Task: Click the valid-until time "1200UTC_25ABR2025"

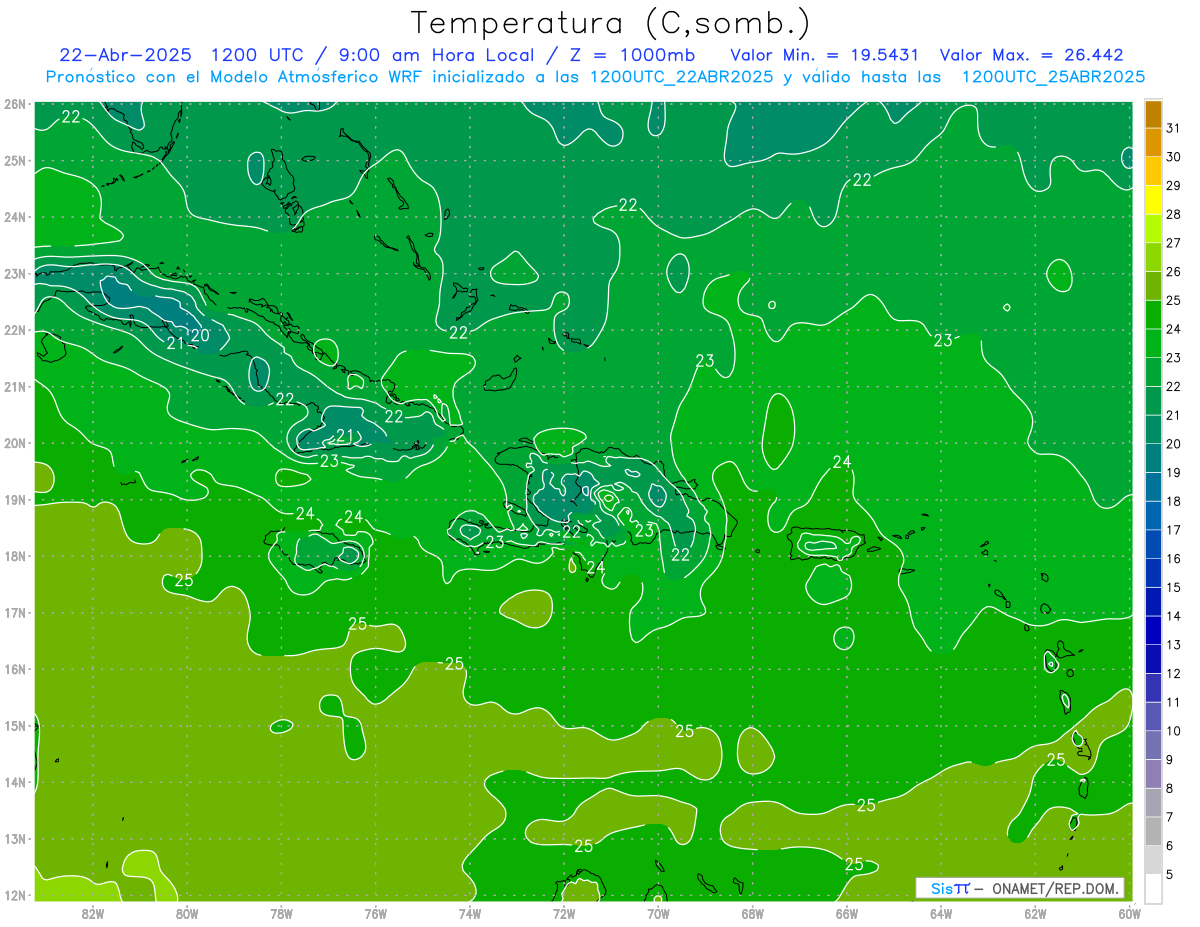Action: coord(1053,77)
